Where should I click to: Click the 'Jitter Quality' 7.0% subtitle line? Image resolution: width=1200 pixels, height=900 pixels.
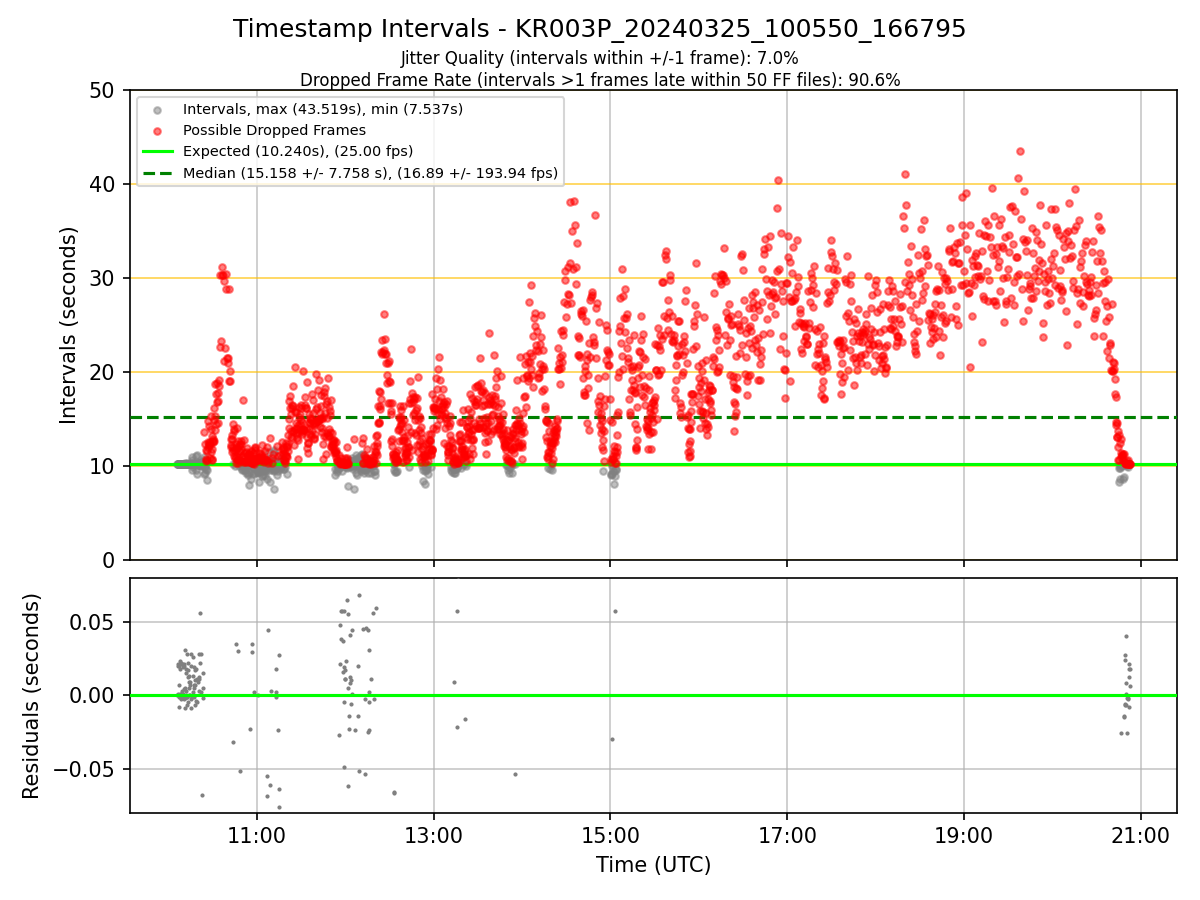[600, 58]
